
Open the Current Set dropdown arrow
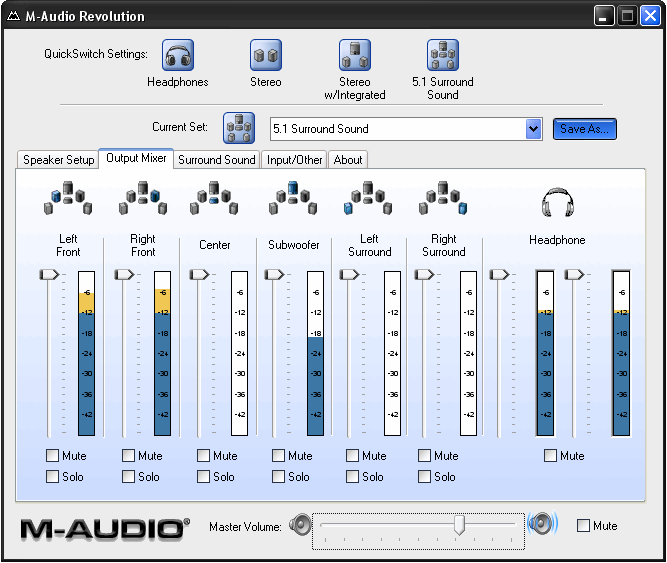coord(533,129)
